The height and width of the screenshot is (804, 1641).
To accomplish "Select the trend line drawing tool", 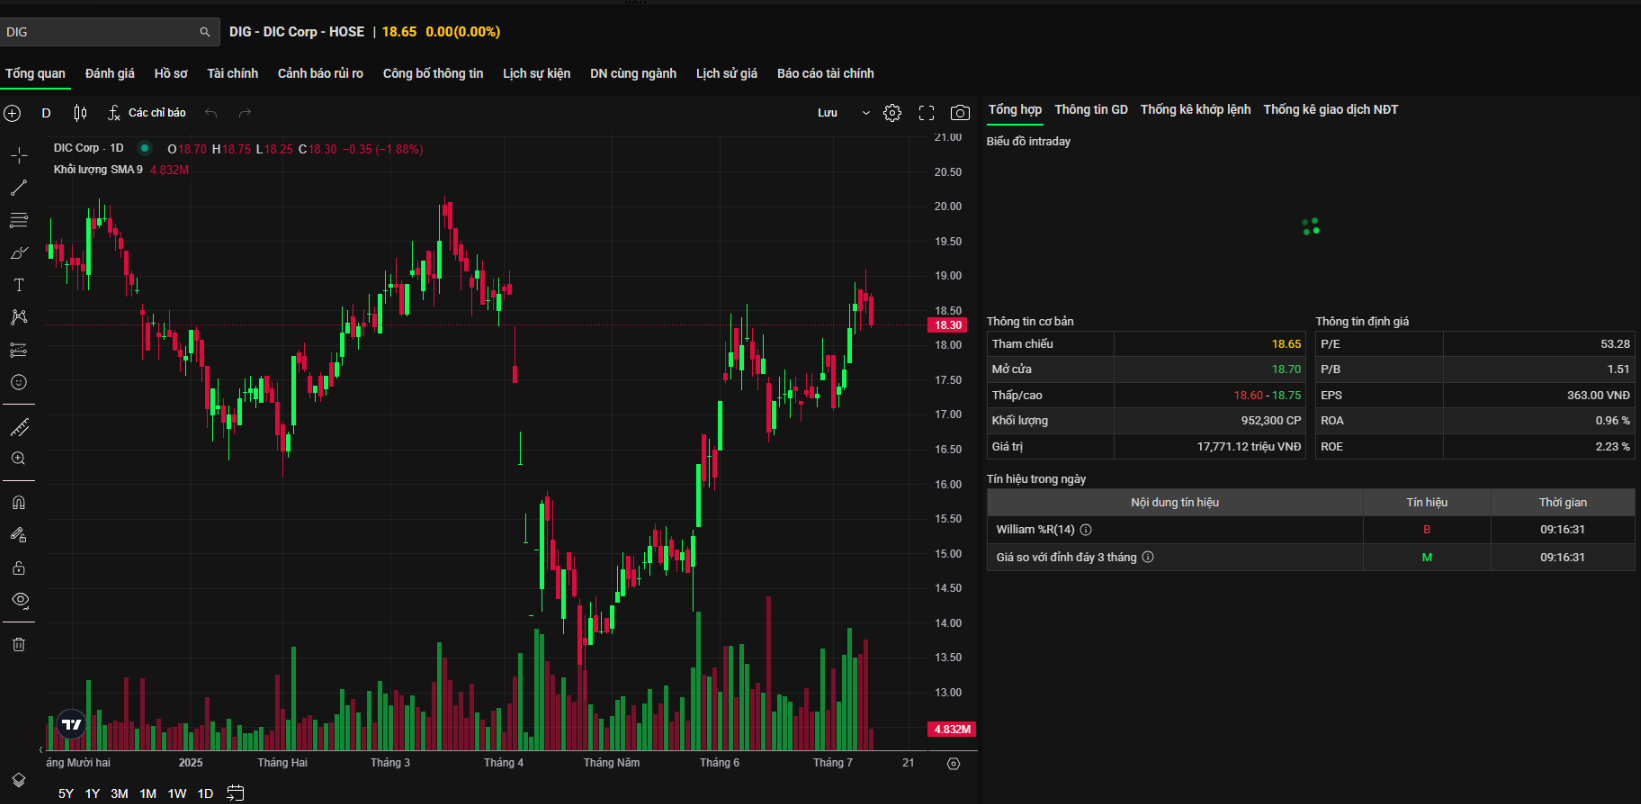I will [19, 188].
